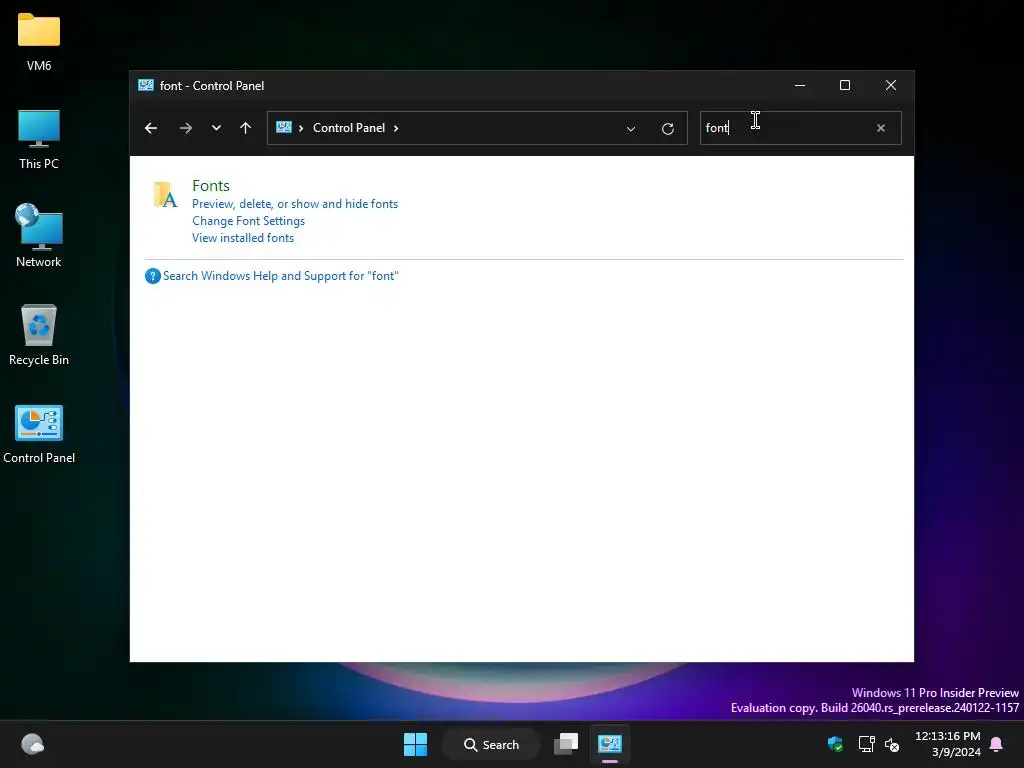Open recent locations dropdown arrow
The height and width of the screenshot is (768, 1024).
(x=216, y=128)
